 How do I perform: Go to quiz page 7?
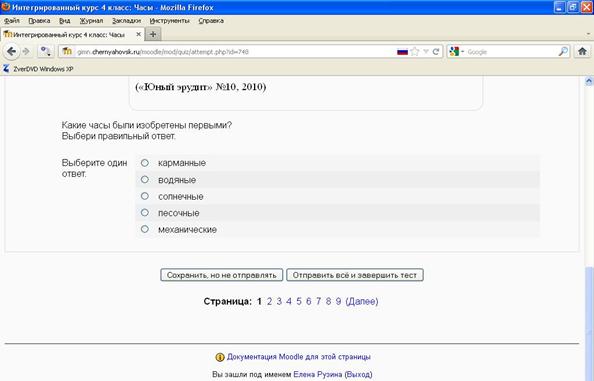(x=319, y=301)
